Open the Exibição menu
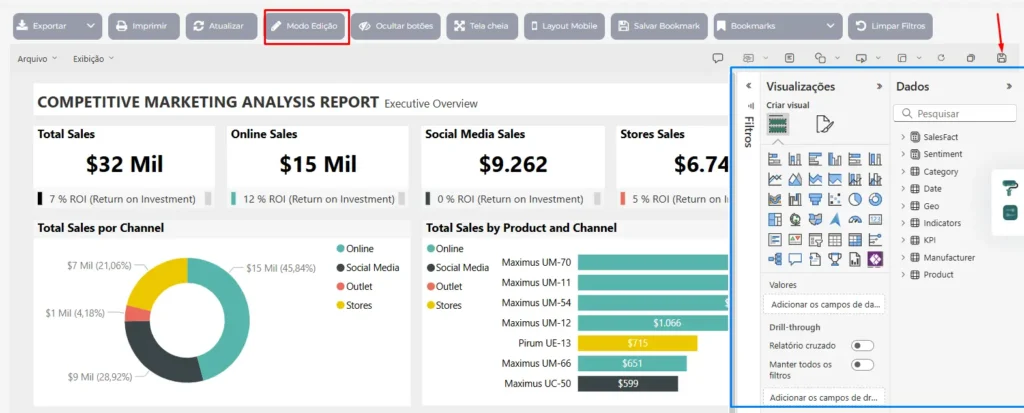This screenshot has width=1024, height=413. (x=93, y=59)
